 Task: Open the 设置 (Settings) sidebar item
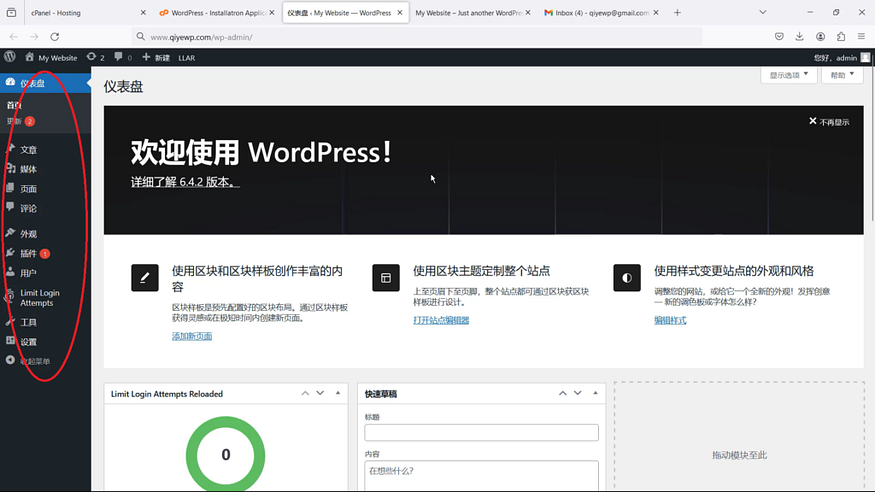coord(28,342)
